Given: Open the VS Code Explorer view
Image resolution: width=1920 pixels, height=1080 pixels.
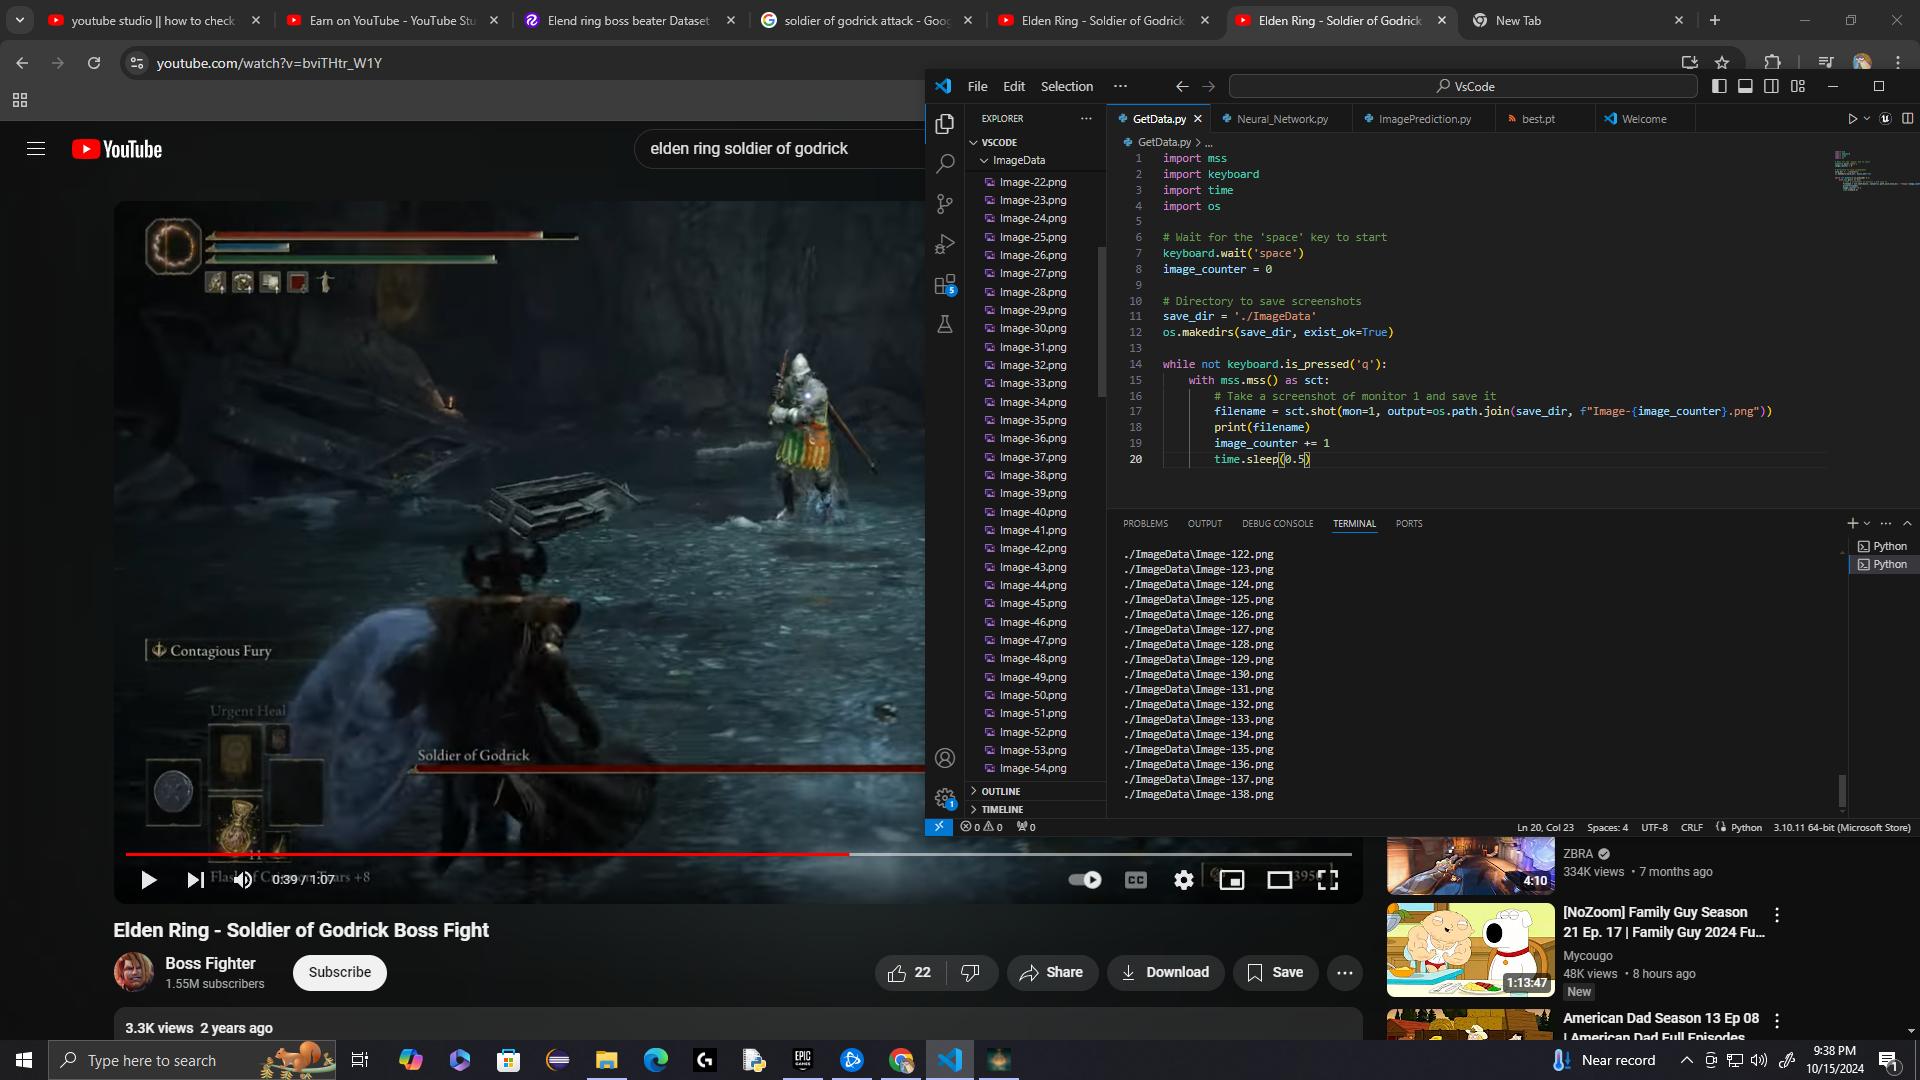Looking at the screenshot, I should coord(945,124).
